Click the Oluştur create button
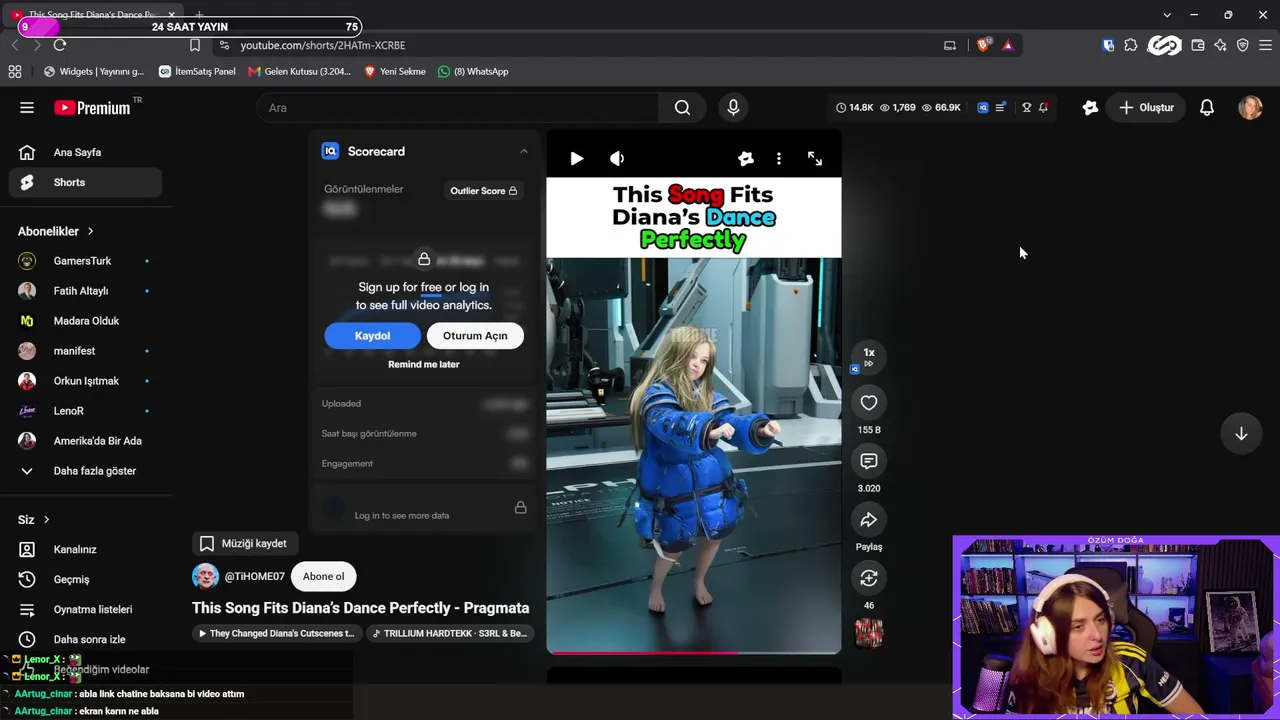Screen dimensions: 1280x720 click(1146, 108)
